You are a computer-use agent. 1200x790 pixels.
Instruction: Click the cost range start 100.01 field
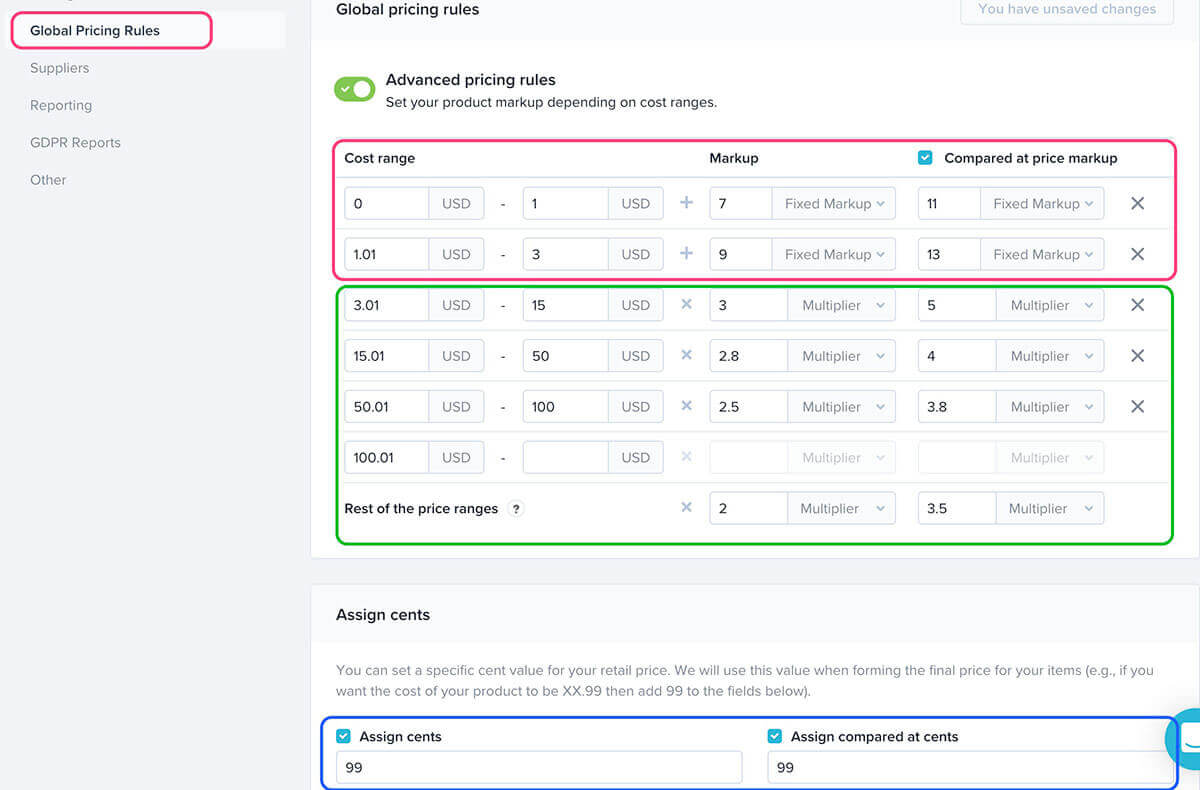[x=387, y=458]
